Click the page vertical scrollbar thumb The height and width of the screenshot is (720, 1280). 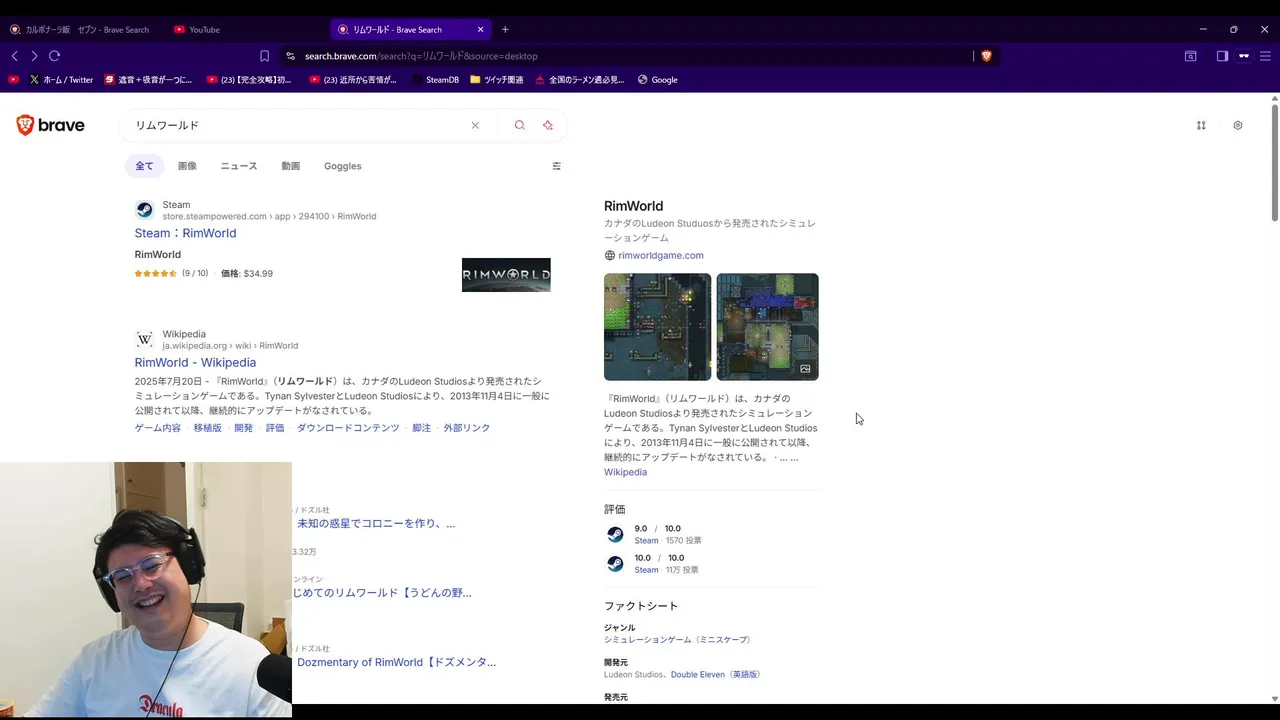pos(1275,161)
